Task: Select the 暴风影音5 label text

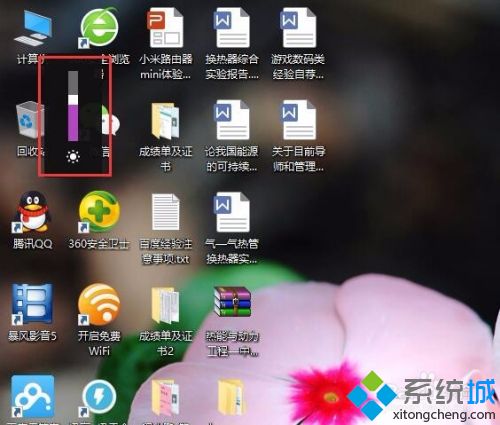Action: point(32,336)
